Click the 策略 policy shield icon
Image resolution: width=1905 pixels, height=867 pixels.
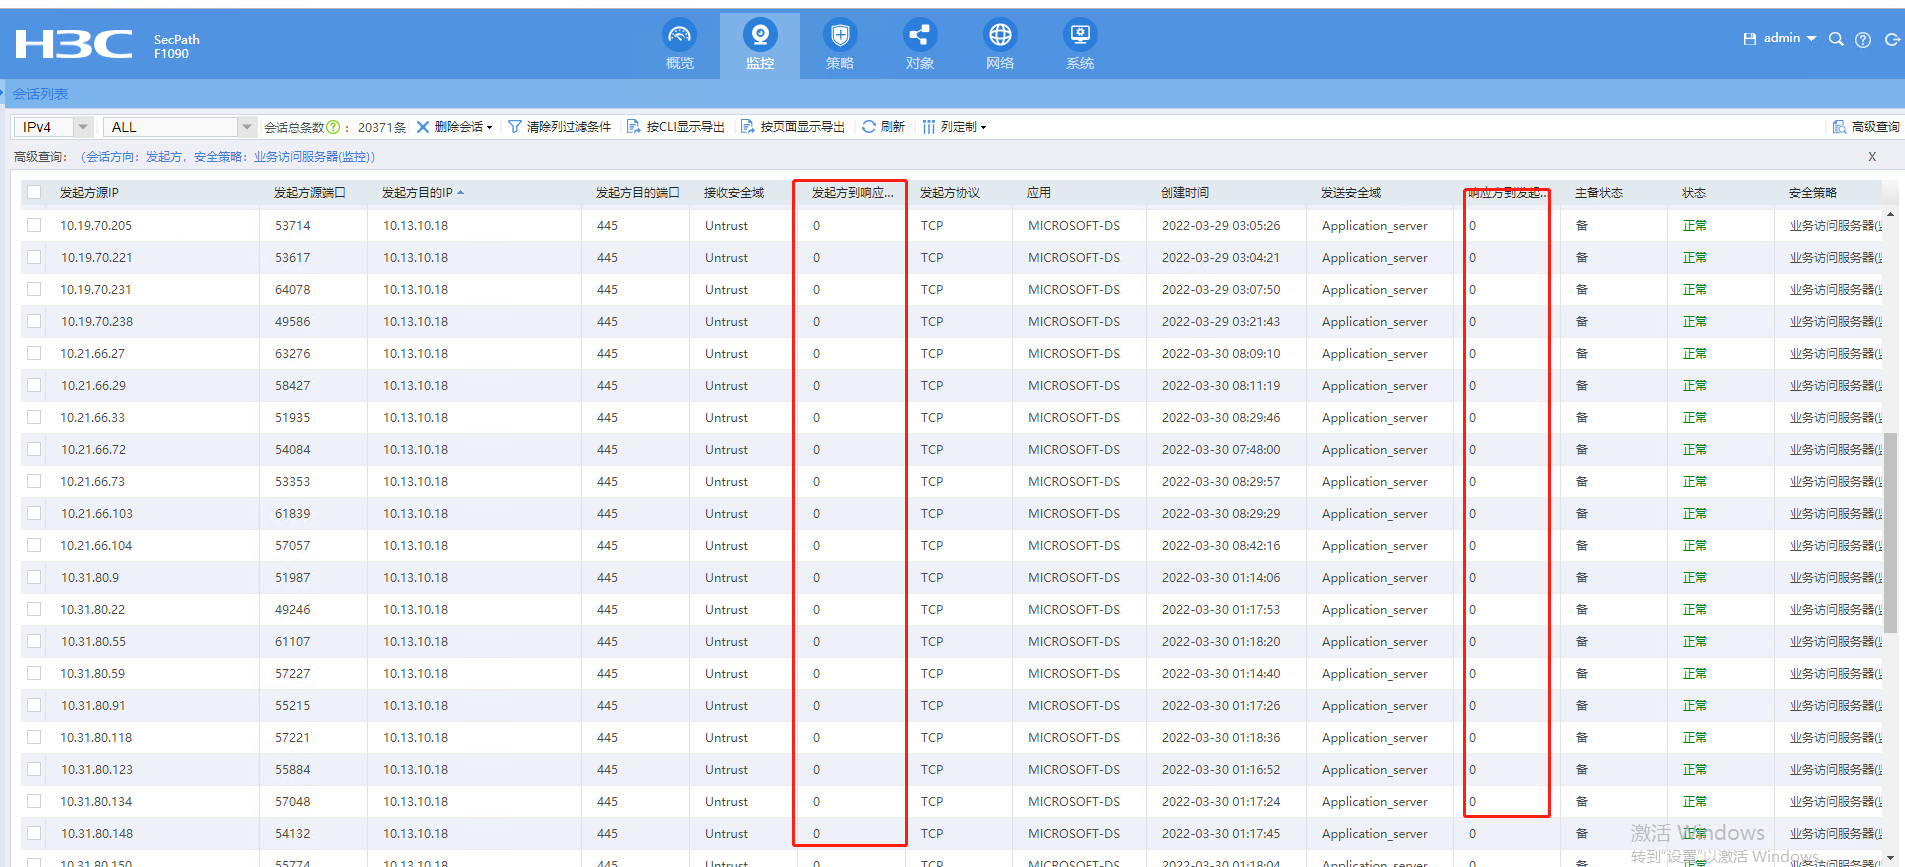(840, 37)
